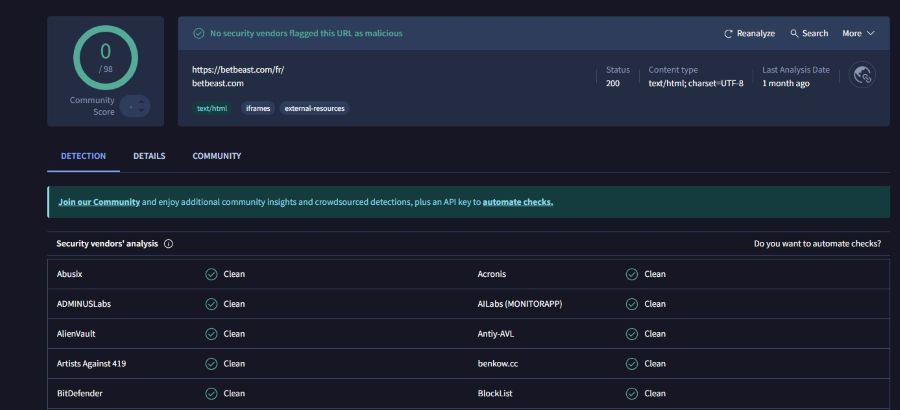Click the Last Analysis Date '1 month ago'

[786, 83]
